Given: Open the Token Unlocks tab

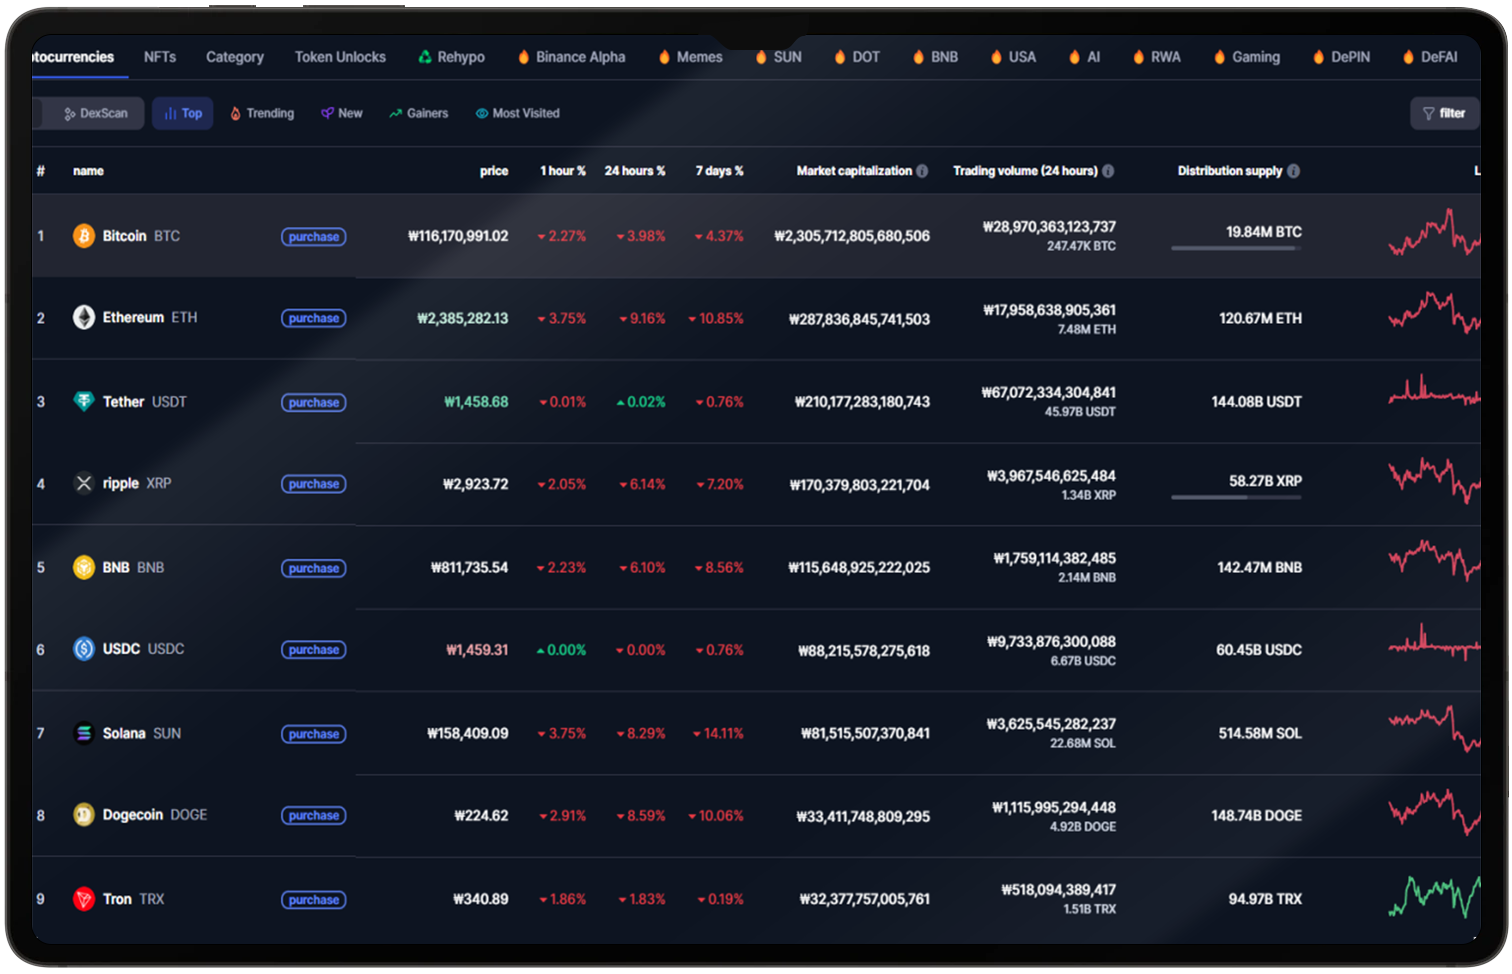Looking at the screenshot, I should (x=340, y=57).
